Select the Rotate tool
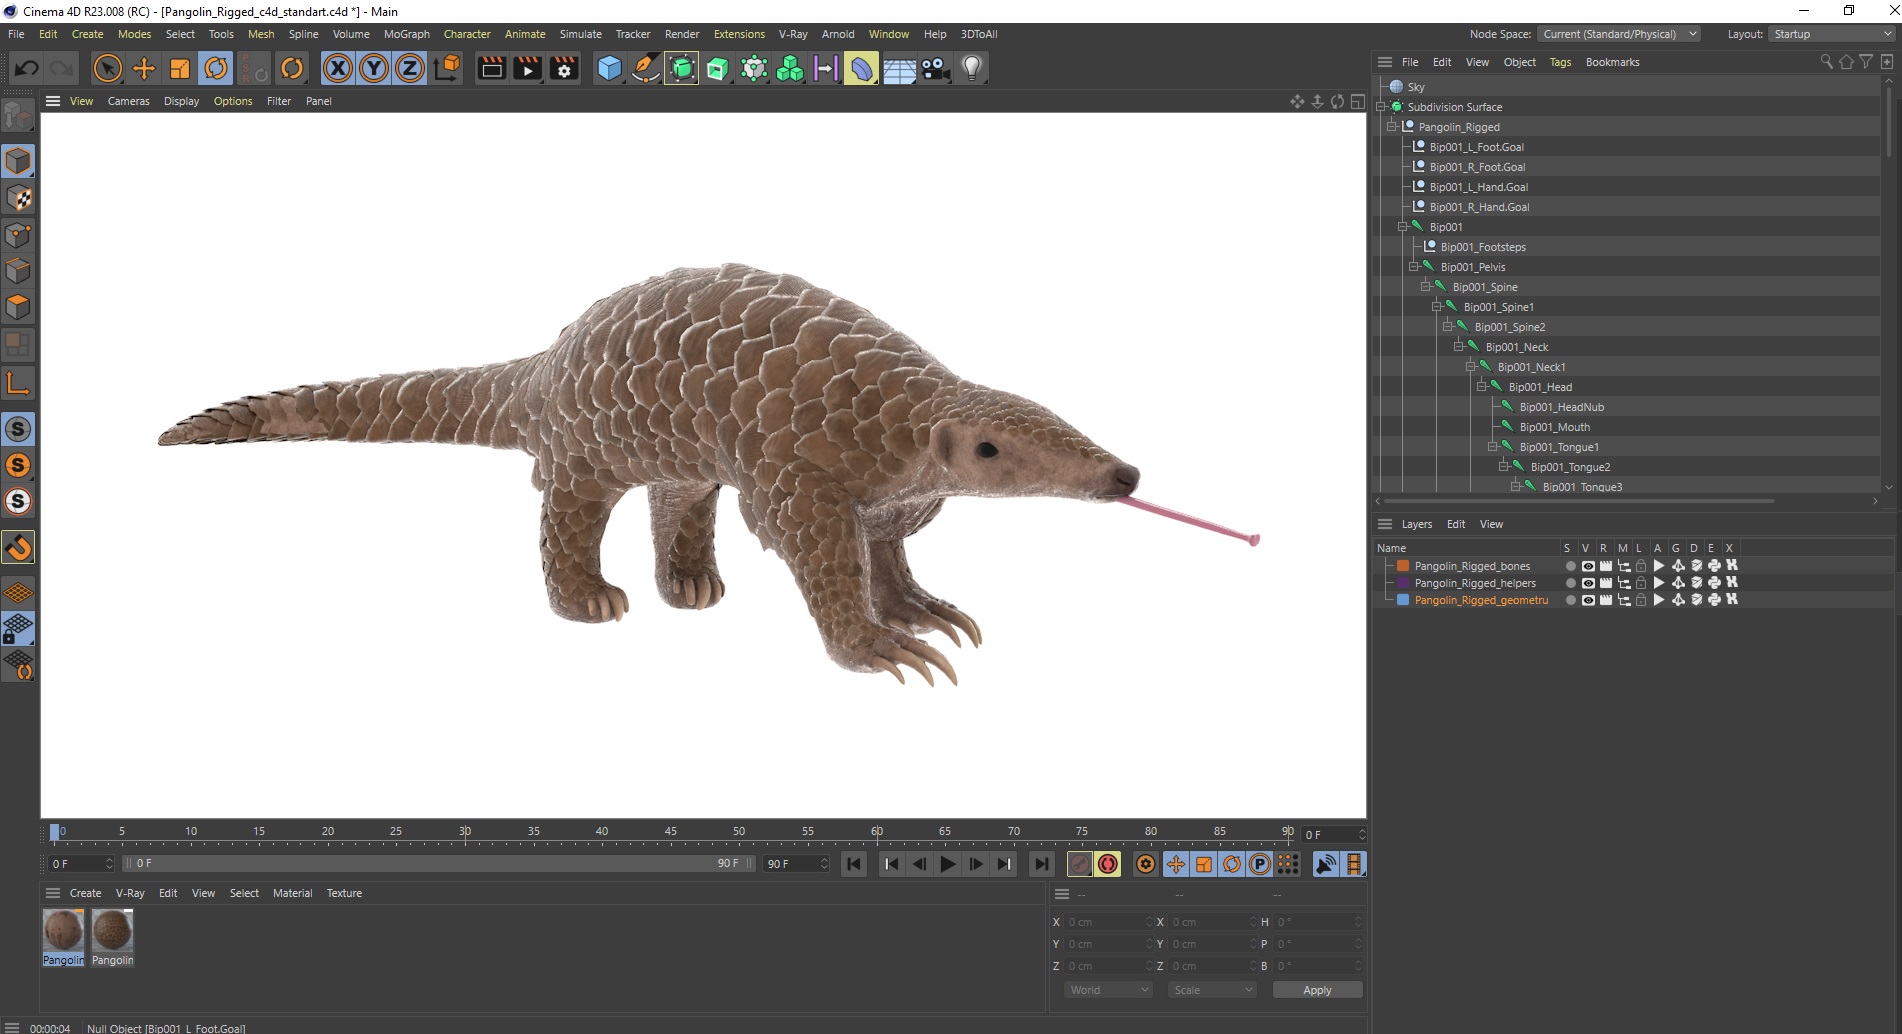Image resolution: width=1902 pixels, height=1034 pixels. (x=216, y=68)
